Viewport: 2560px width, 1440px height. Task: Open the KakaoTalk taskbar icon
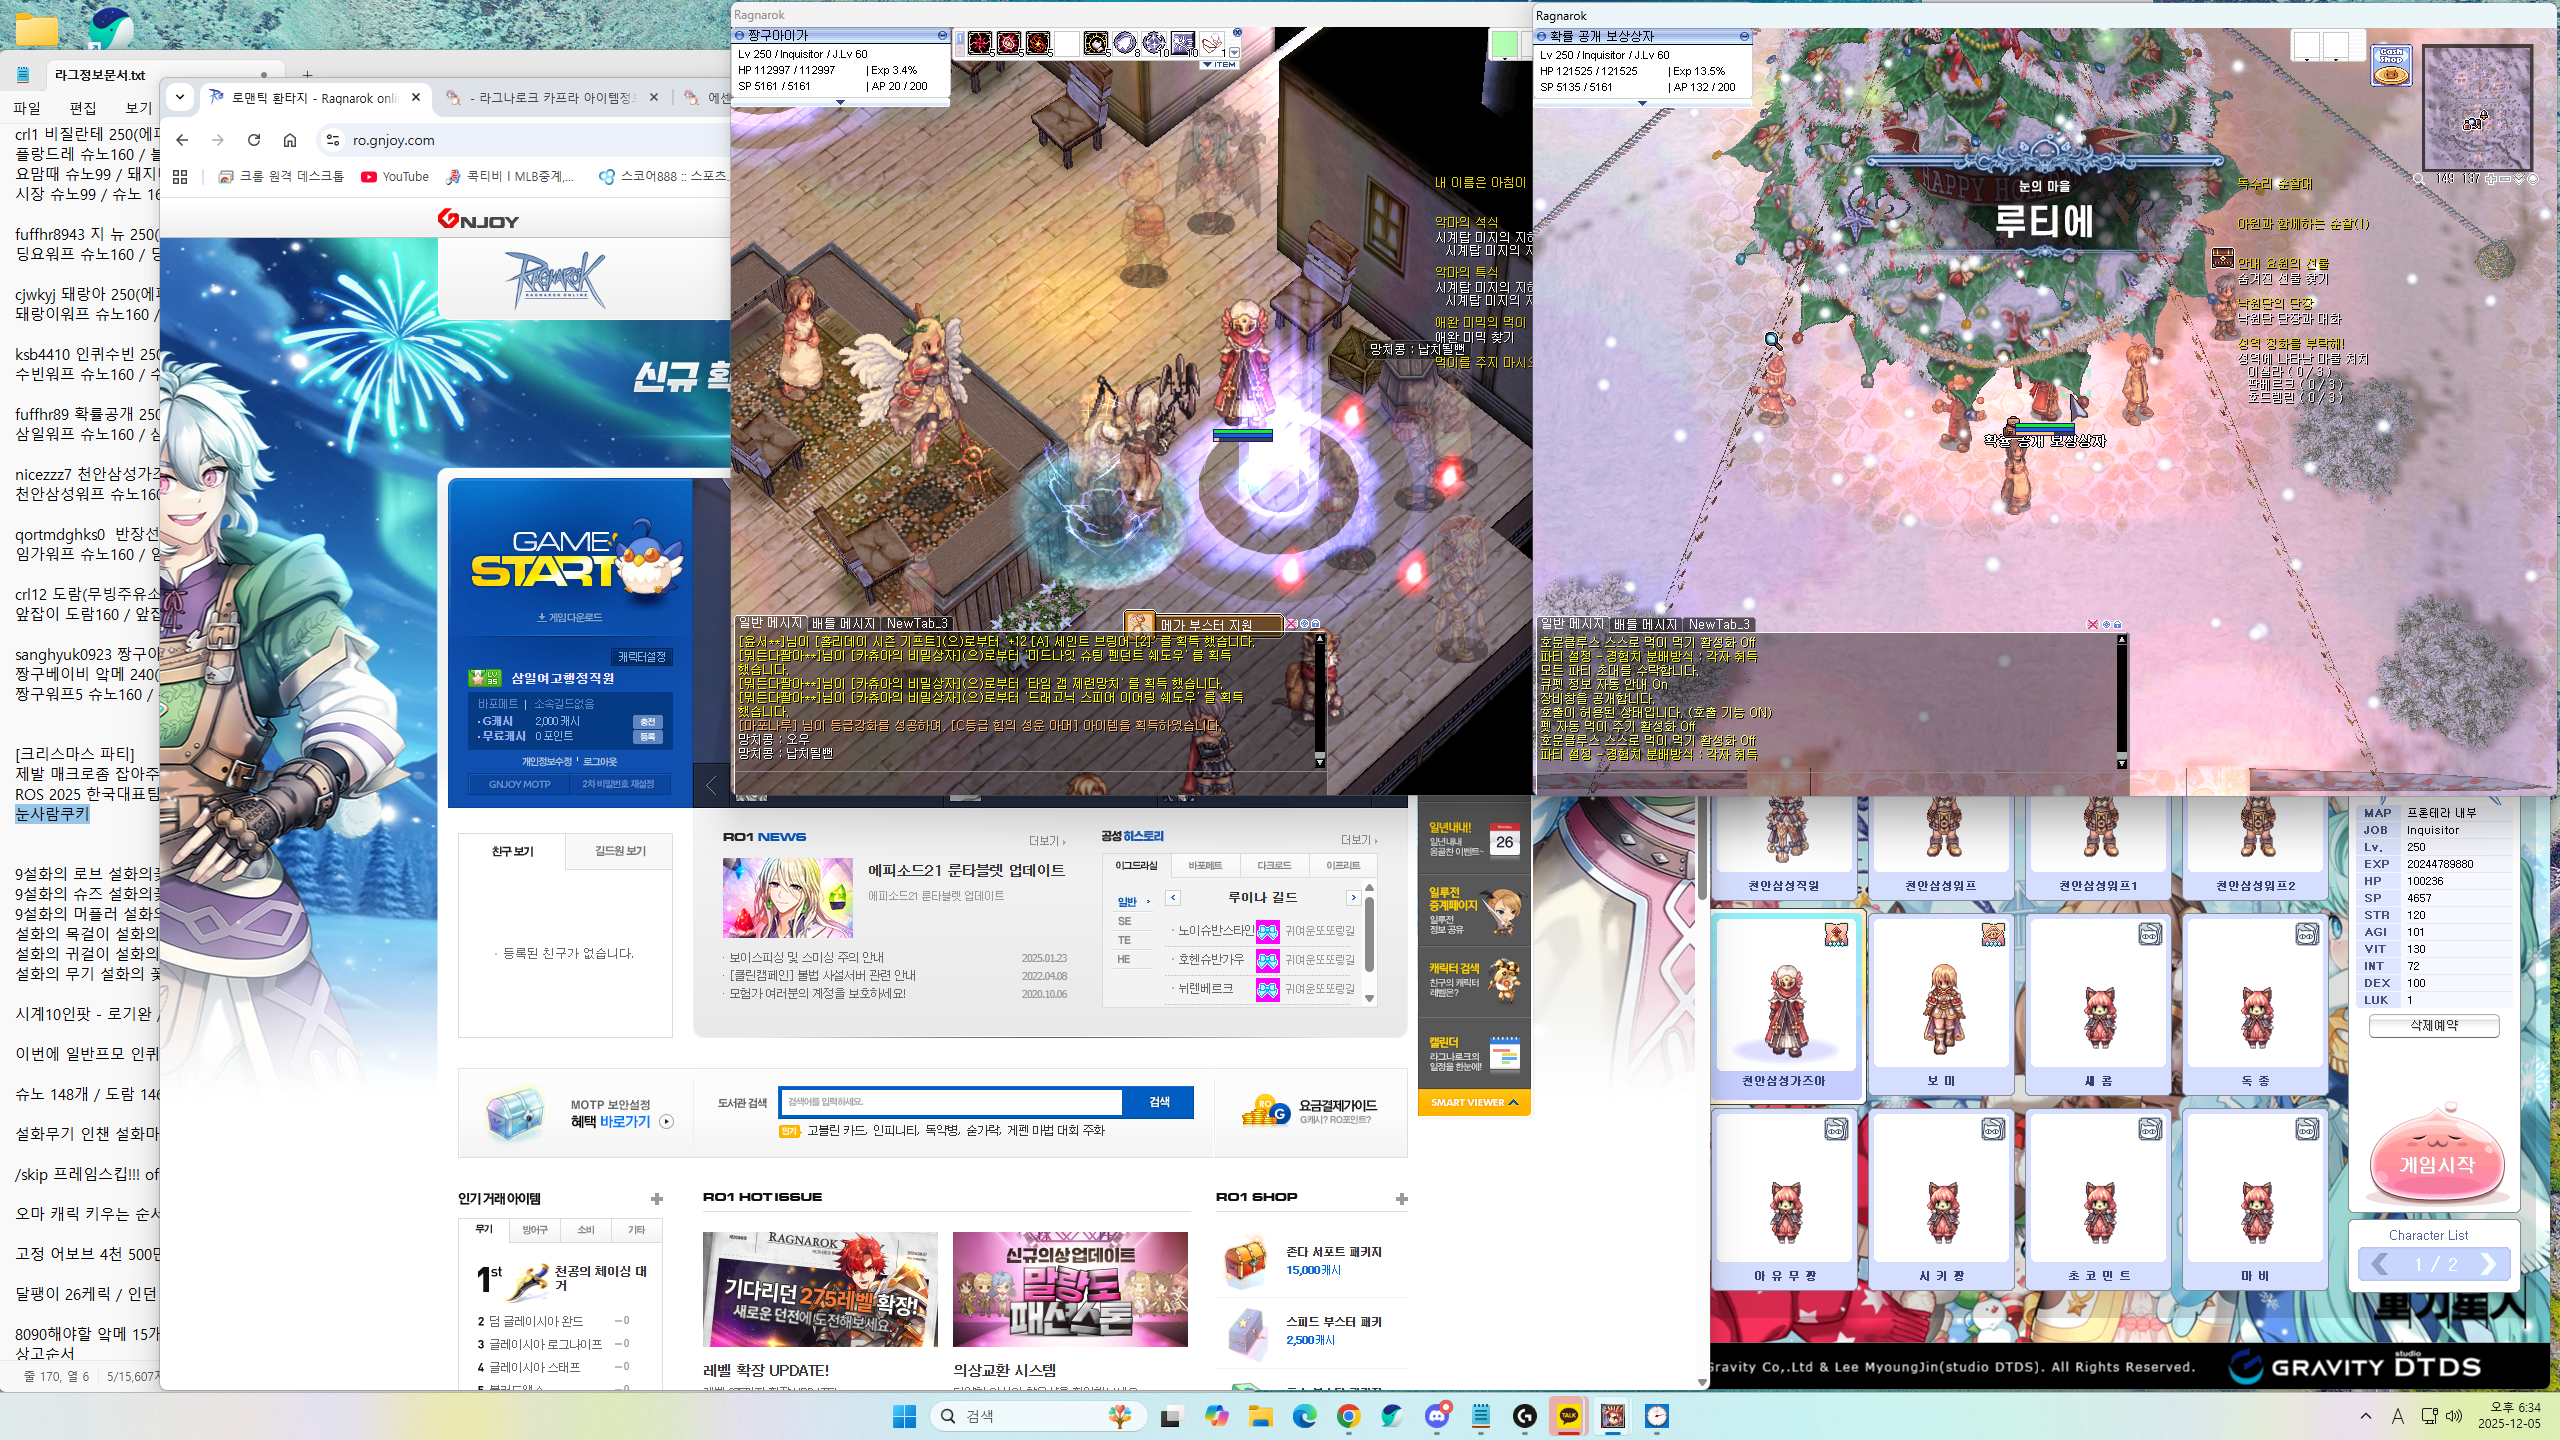coord(1569,1416)
